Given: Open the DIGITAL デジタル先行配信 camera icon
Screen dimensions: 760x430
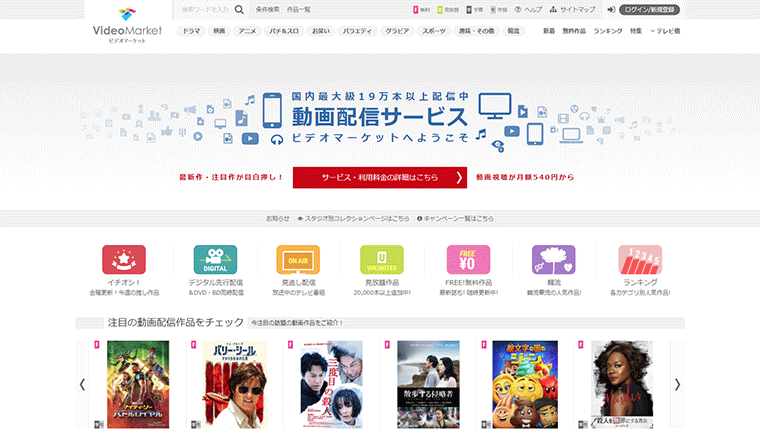Looking at the screenshot, I should pyautogui.click(x=215, y=260).
